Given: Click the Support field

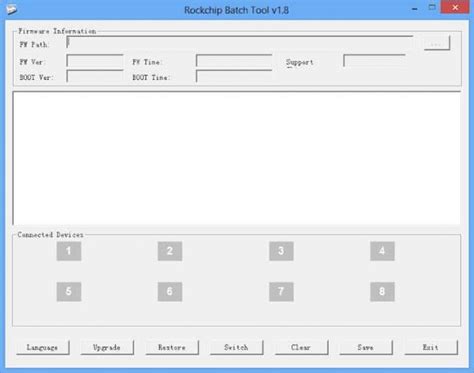Looking at the screenshot, I should click(374, 61).
